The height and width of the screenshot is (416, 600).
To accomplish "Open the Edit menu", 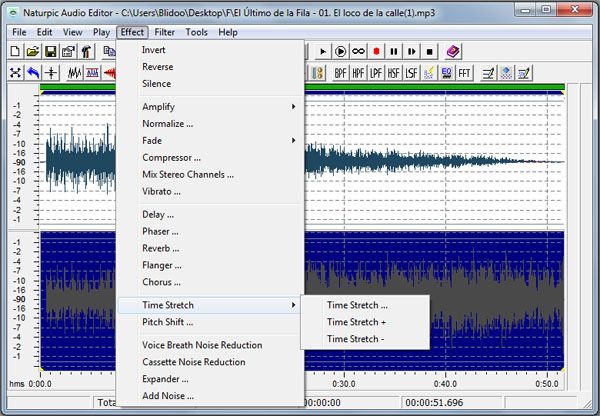I will click(x=44, y=33).
